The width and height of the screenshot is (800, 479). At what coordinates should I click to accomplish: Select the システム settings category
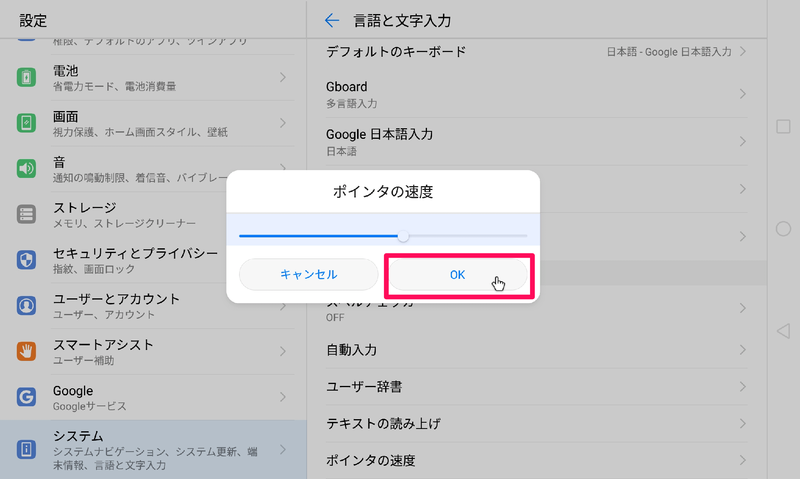coord(153,449)
